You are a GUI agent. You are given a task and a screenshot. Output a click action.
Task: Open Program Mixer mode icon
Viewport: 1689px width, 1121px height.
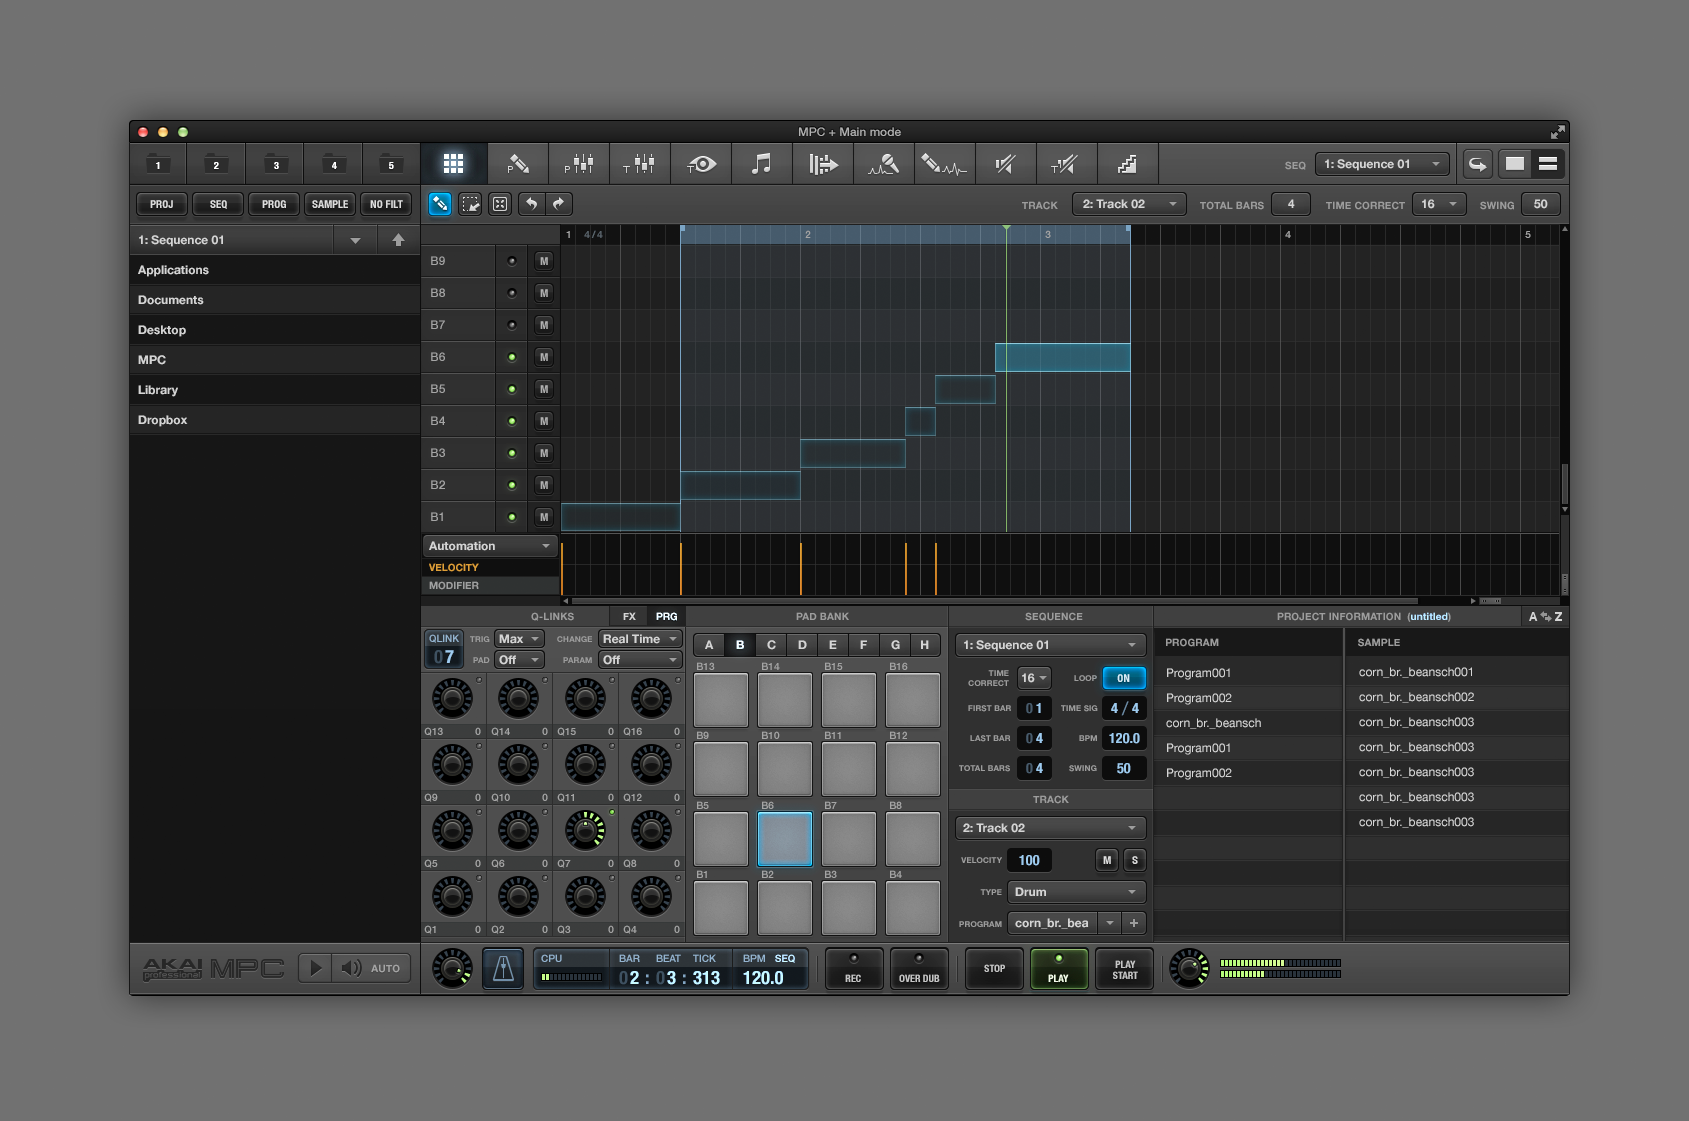point(579,164)
